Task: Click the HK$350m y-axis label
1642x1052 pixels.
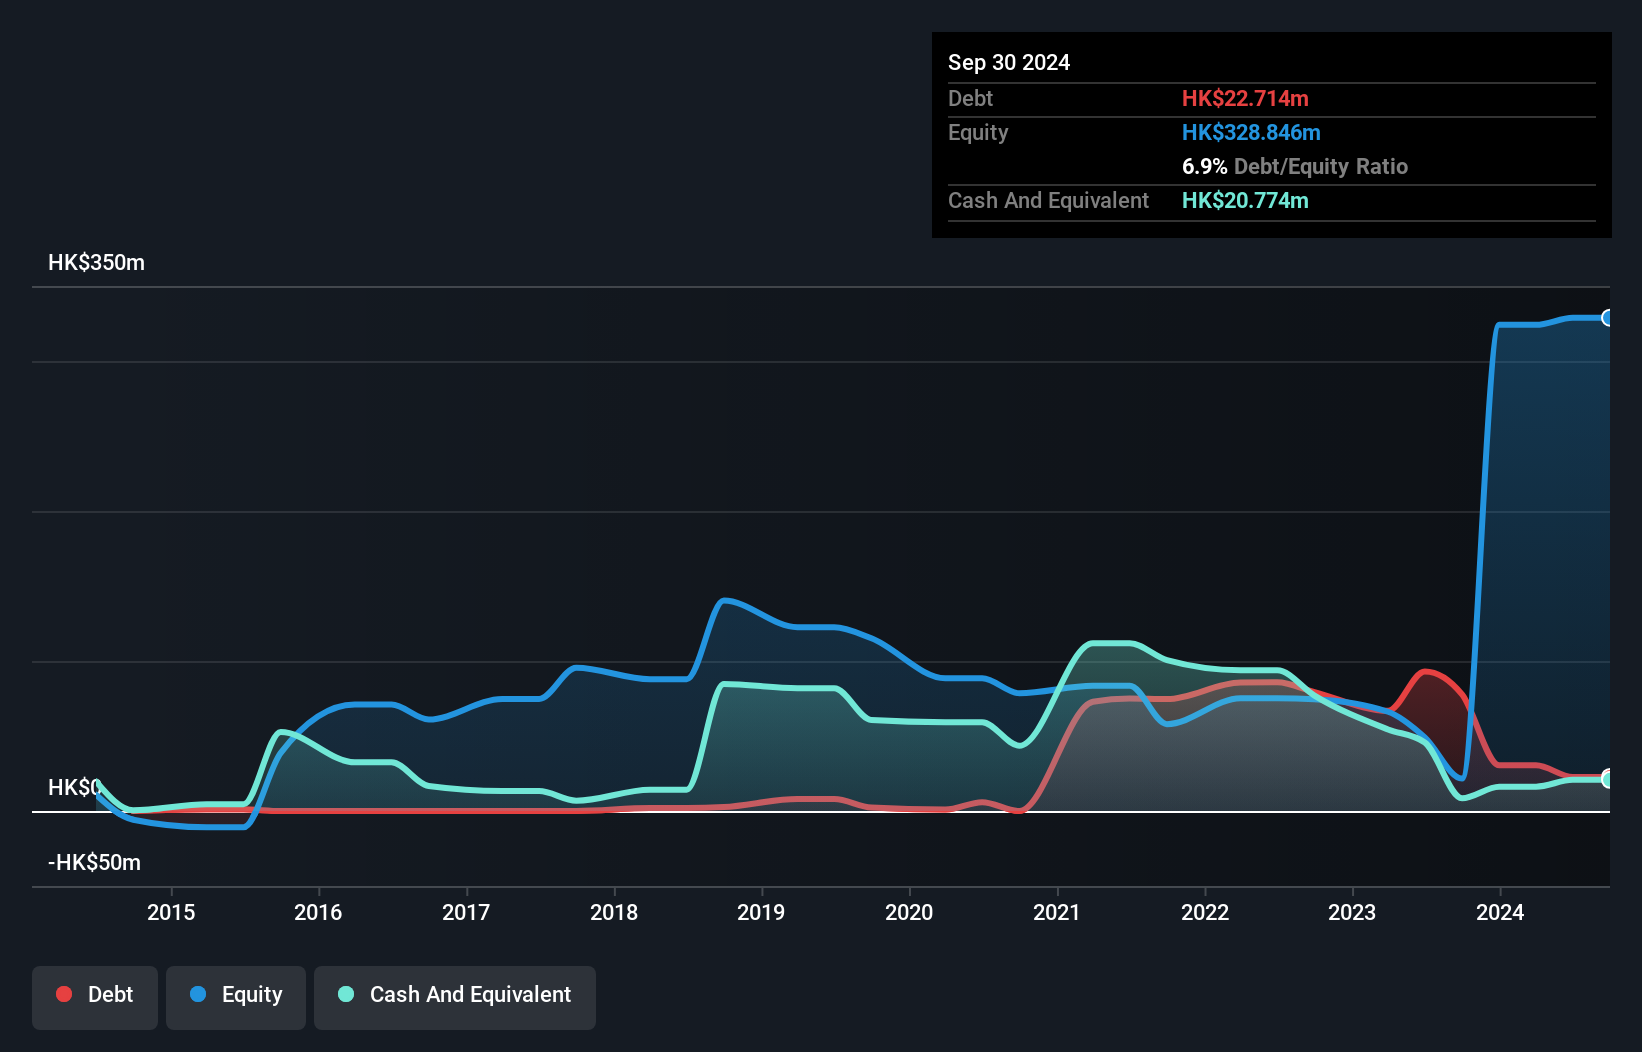Action: pyautogui.click(x=96, y=263)
